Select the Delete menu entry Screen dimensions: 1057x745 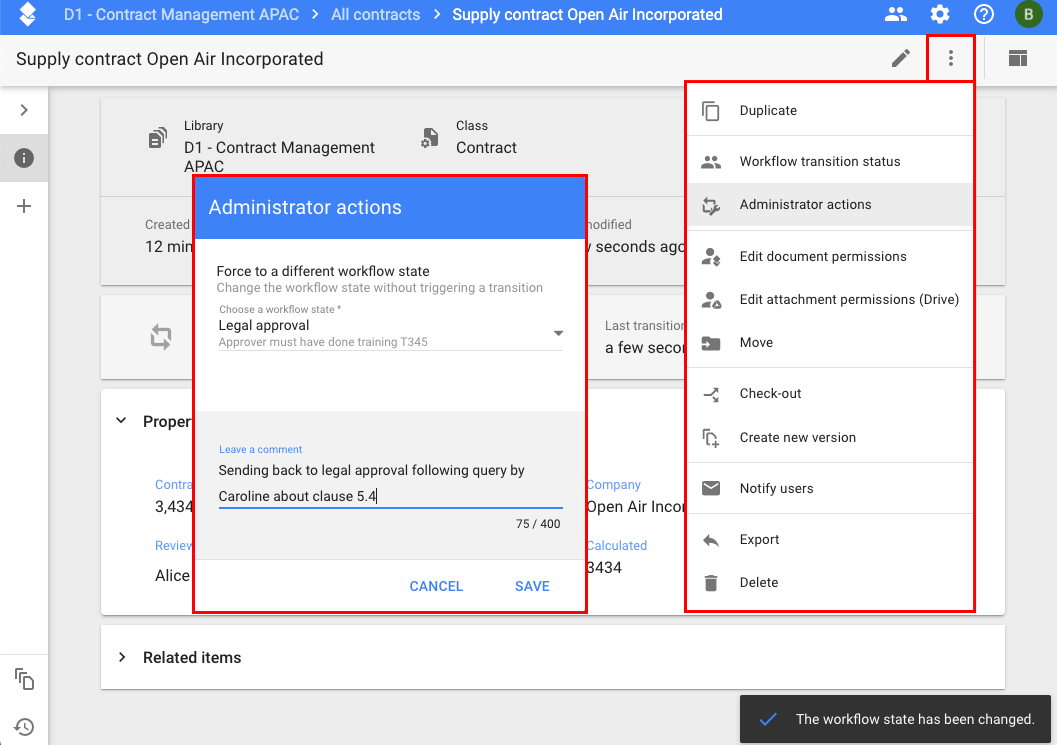click(829, 583)
